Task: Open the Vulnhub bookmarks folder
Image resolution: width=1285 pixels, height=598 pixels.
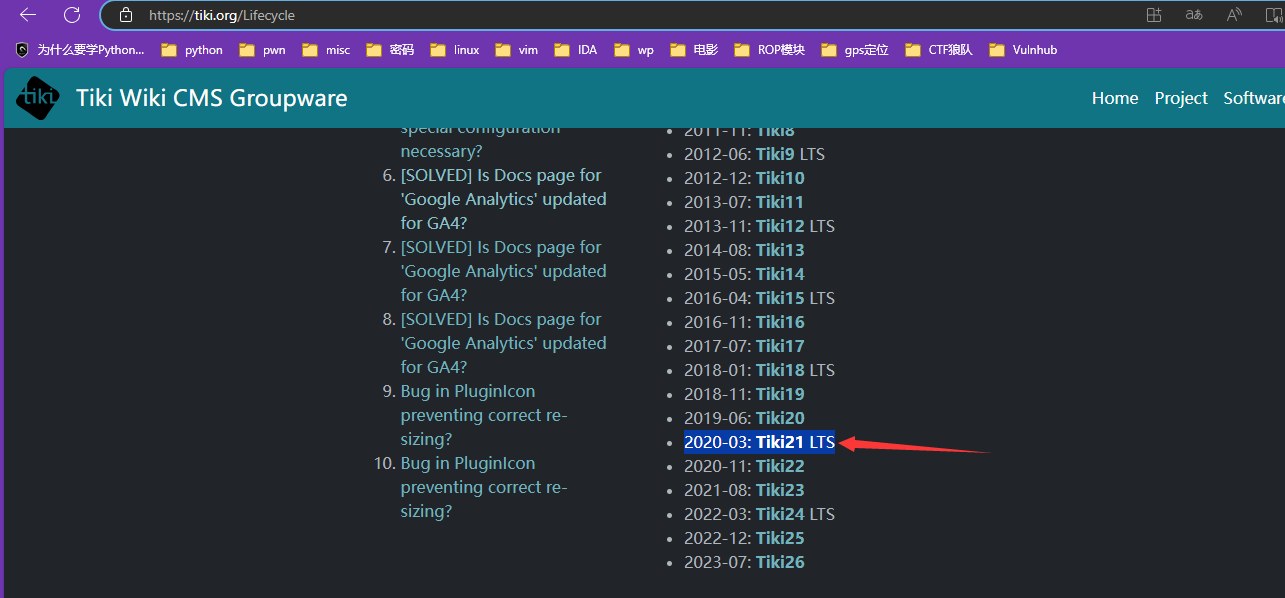Action: pos(1022,50)
